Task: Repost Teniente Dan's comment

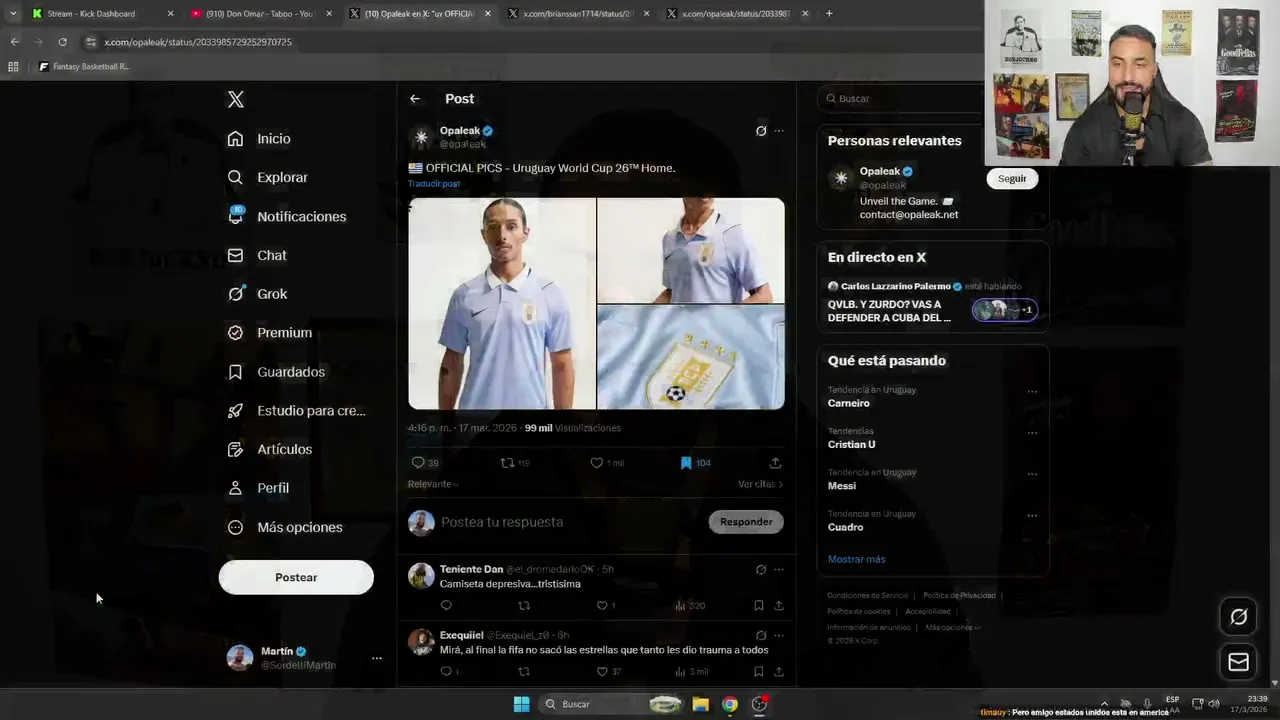Action: (524, 606)
